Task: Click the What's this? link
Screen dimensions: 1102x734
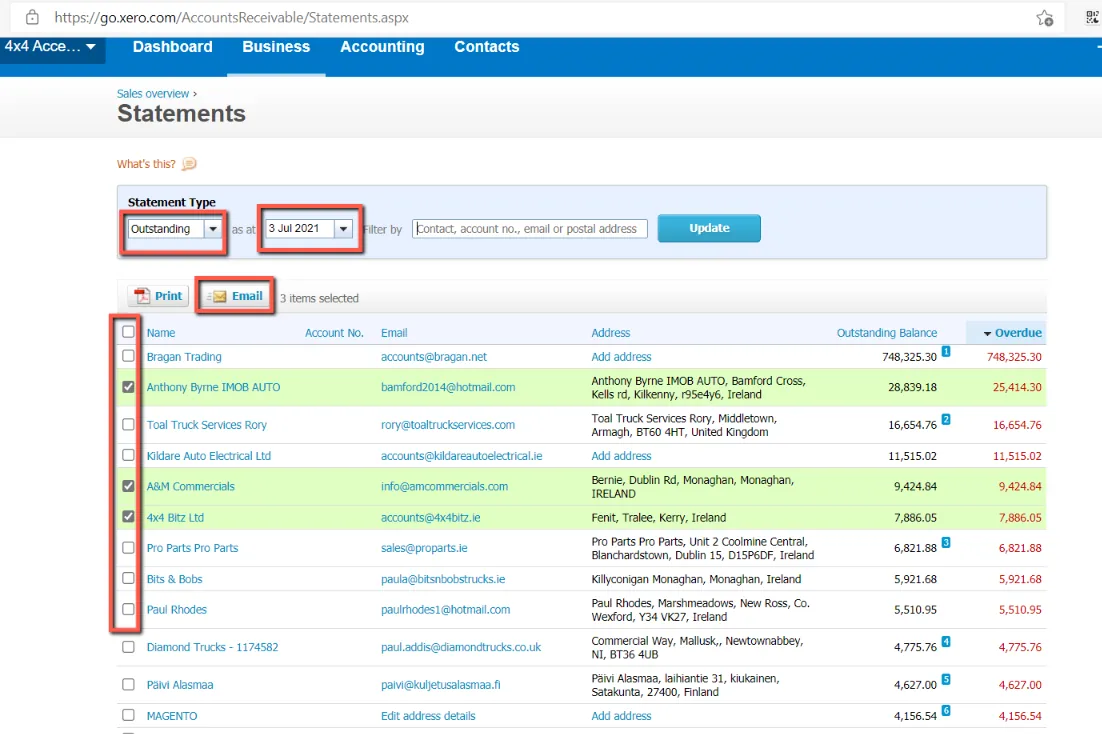Action: (146, 164)
